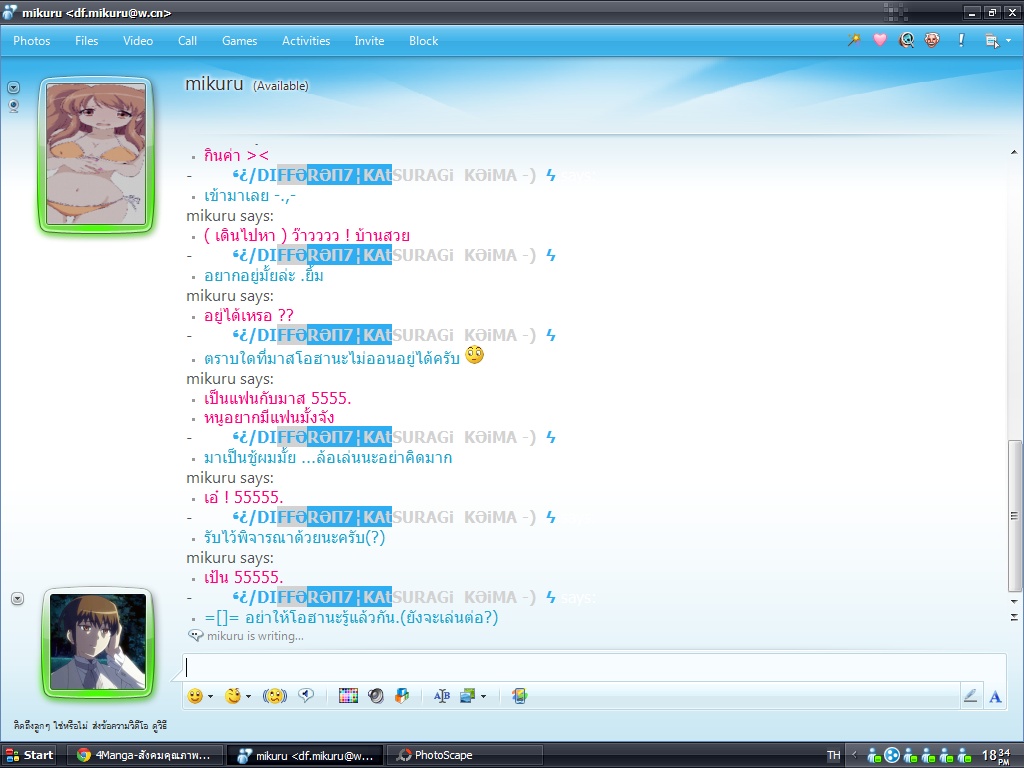This screenshot has width=1024, height=768.
Task: Expand the background image dropdown arrow
Action: click(x=483, y=697)
